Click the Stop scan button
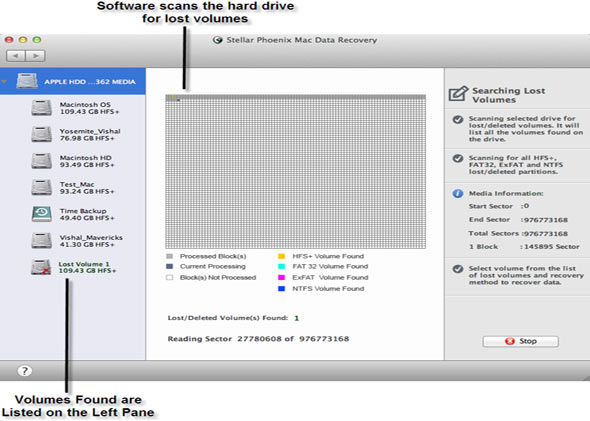Image resolution: width=590 pixels, height=421 pixels. [x=521, y=341]
